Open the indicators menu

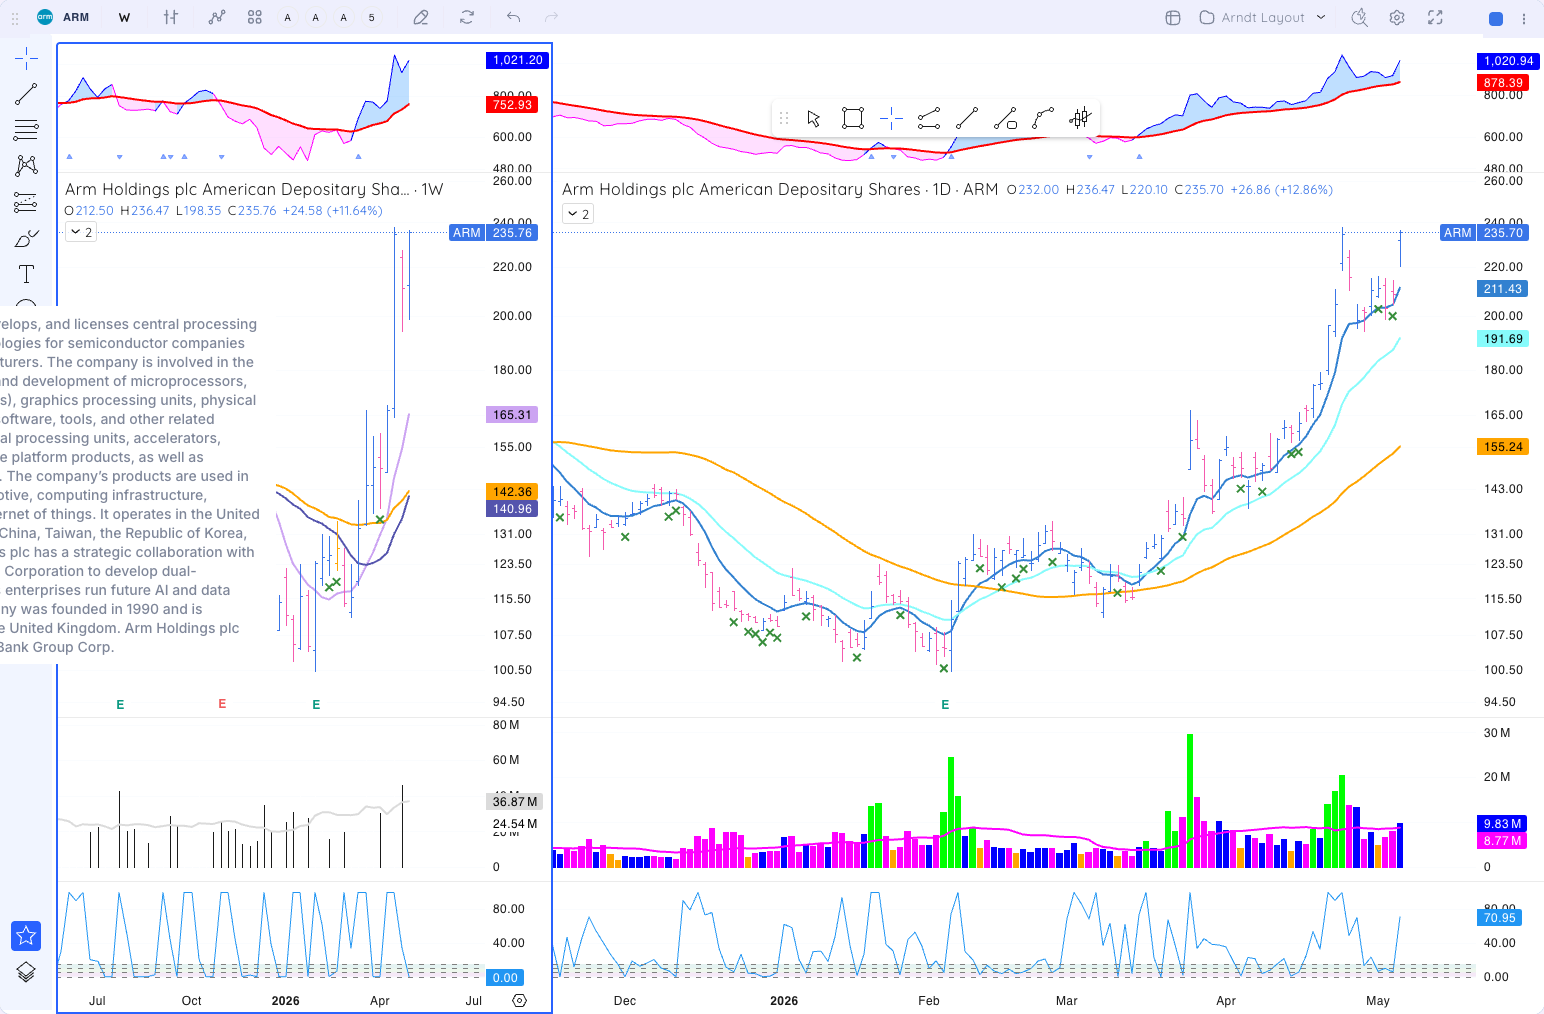pos(217,17)
